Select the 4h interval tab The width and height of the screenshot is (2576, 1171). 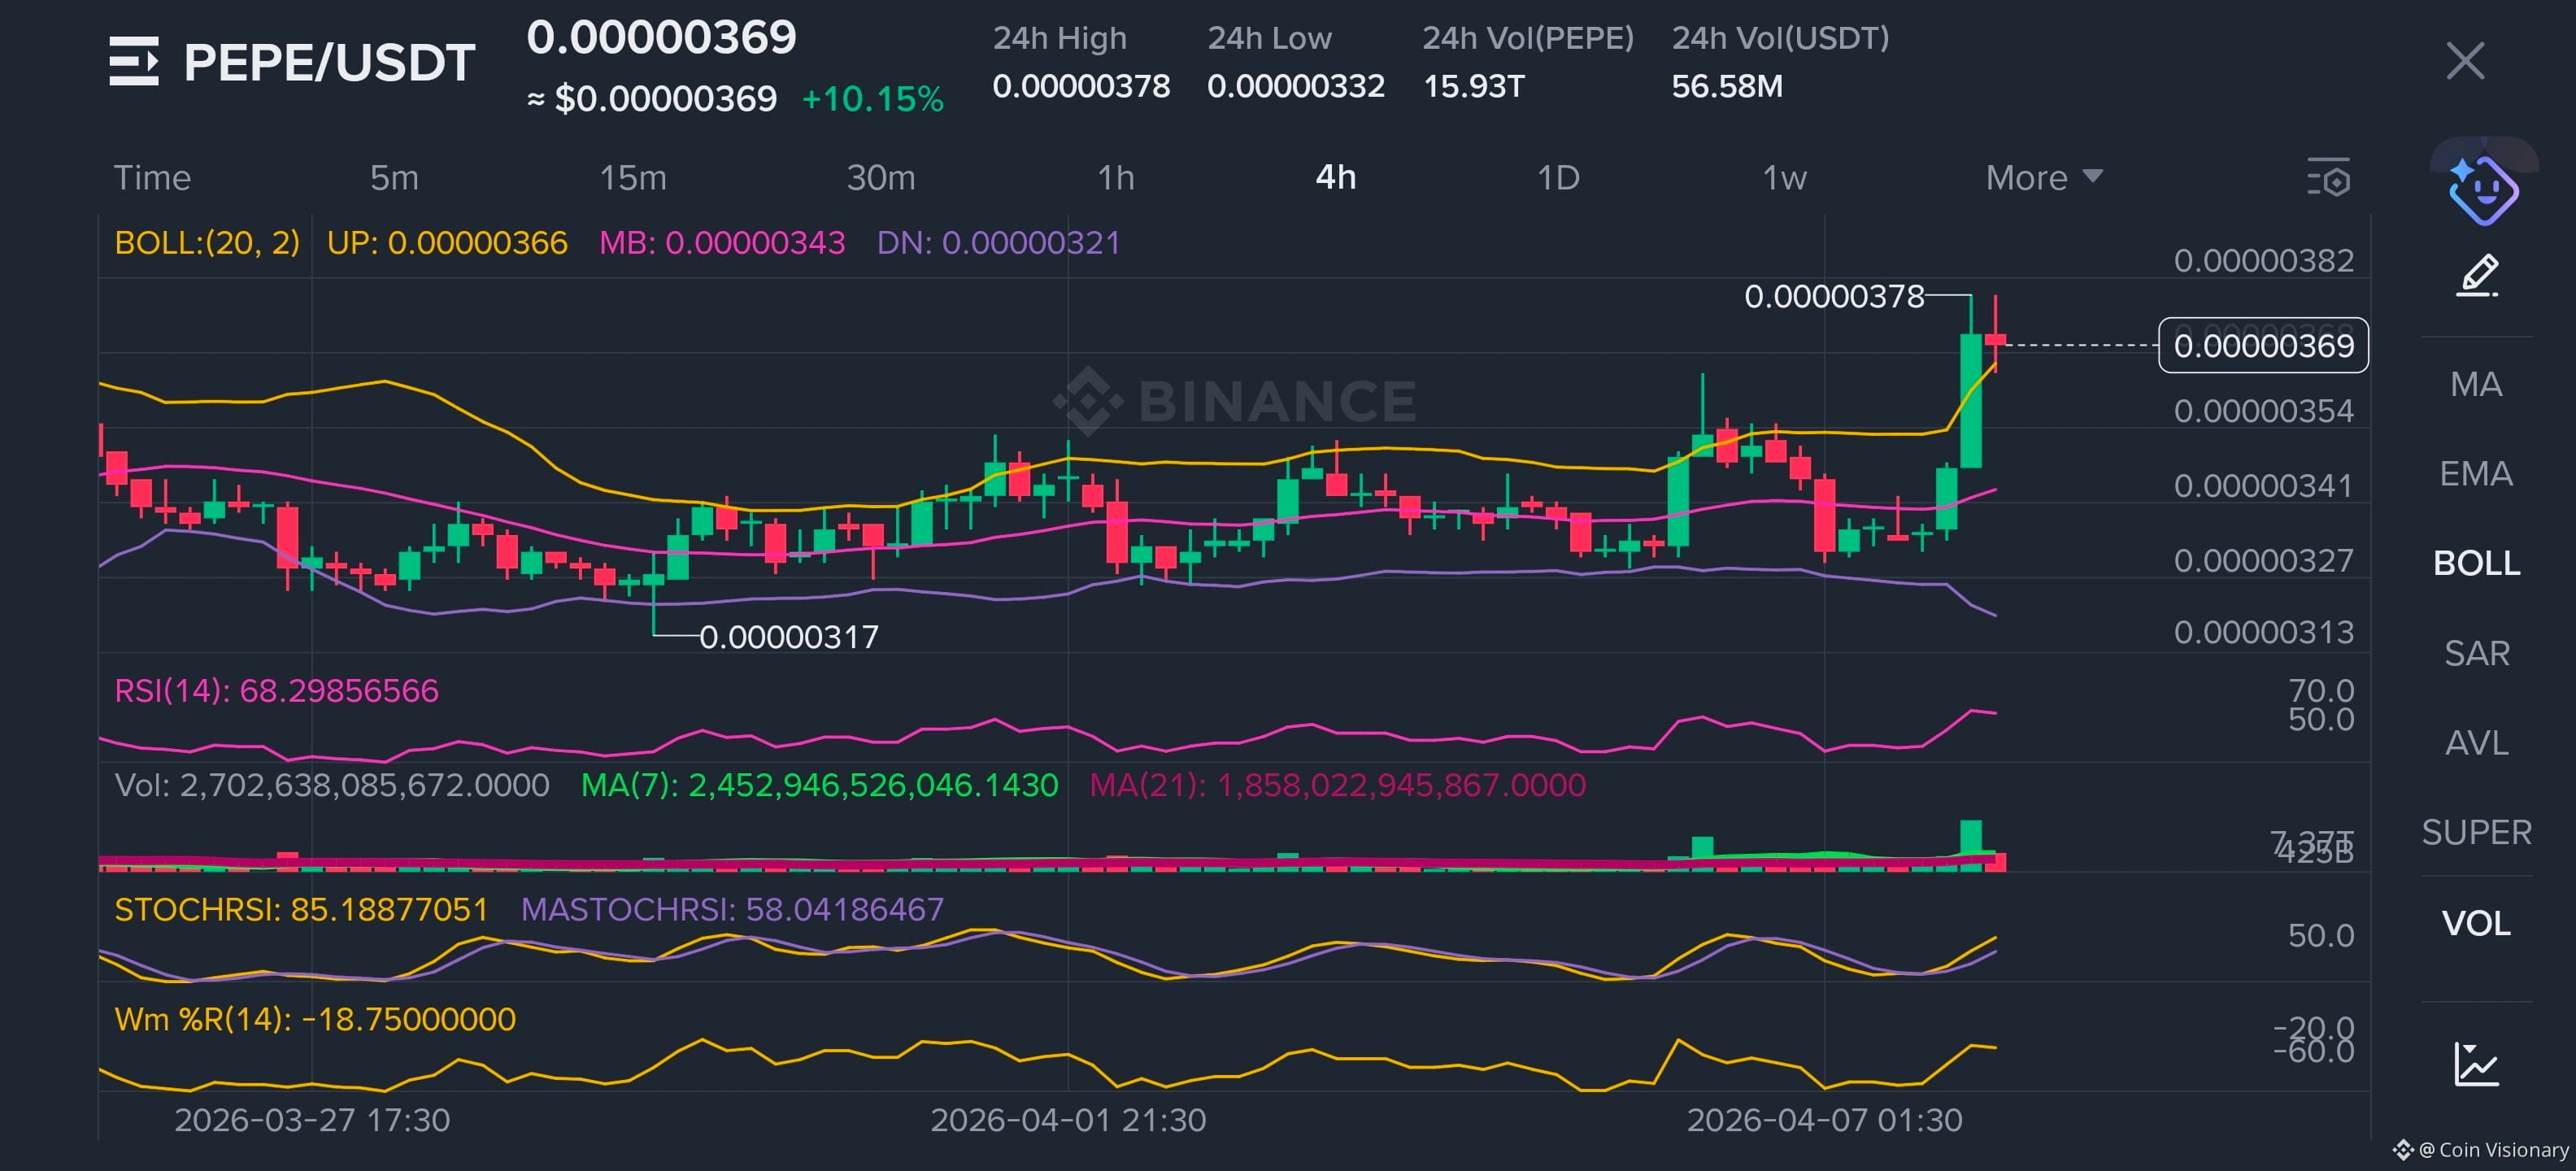(x=1336, y=178)
